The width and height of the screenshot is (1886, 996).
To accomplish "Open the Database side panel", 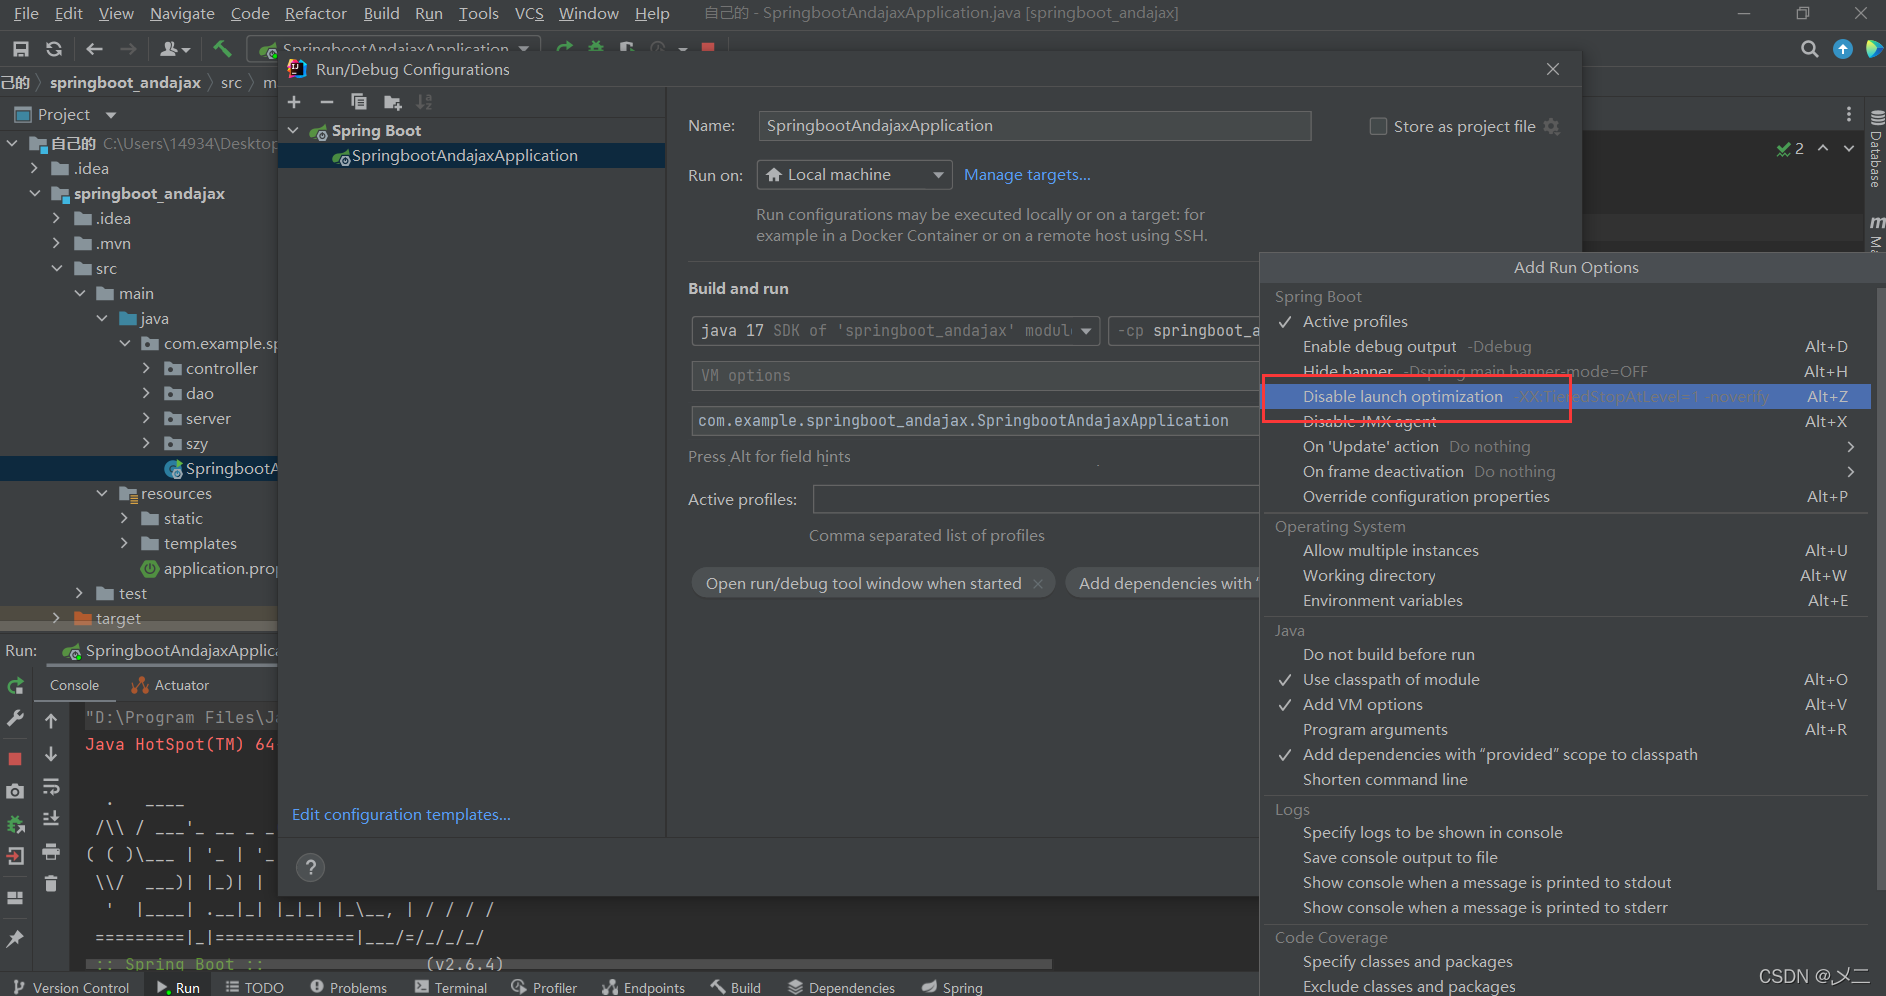I will click(x=1876, y=150).
